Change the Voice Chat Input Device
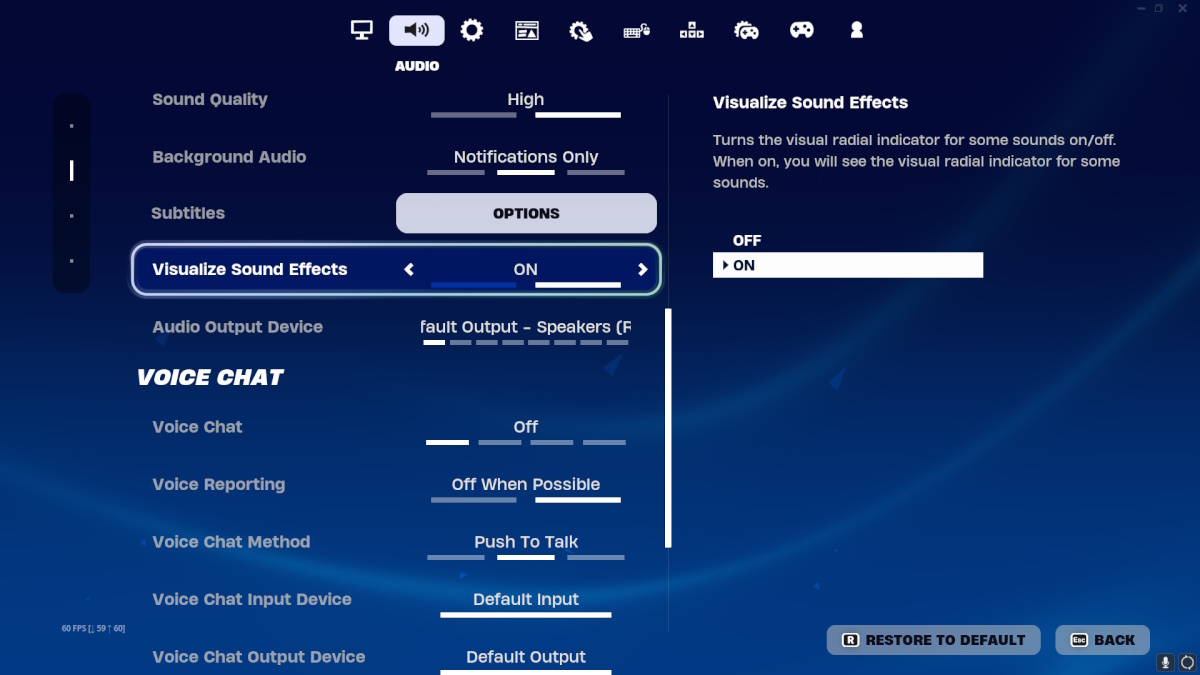 [x=526, y=600]
